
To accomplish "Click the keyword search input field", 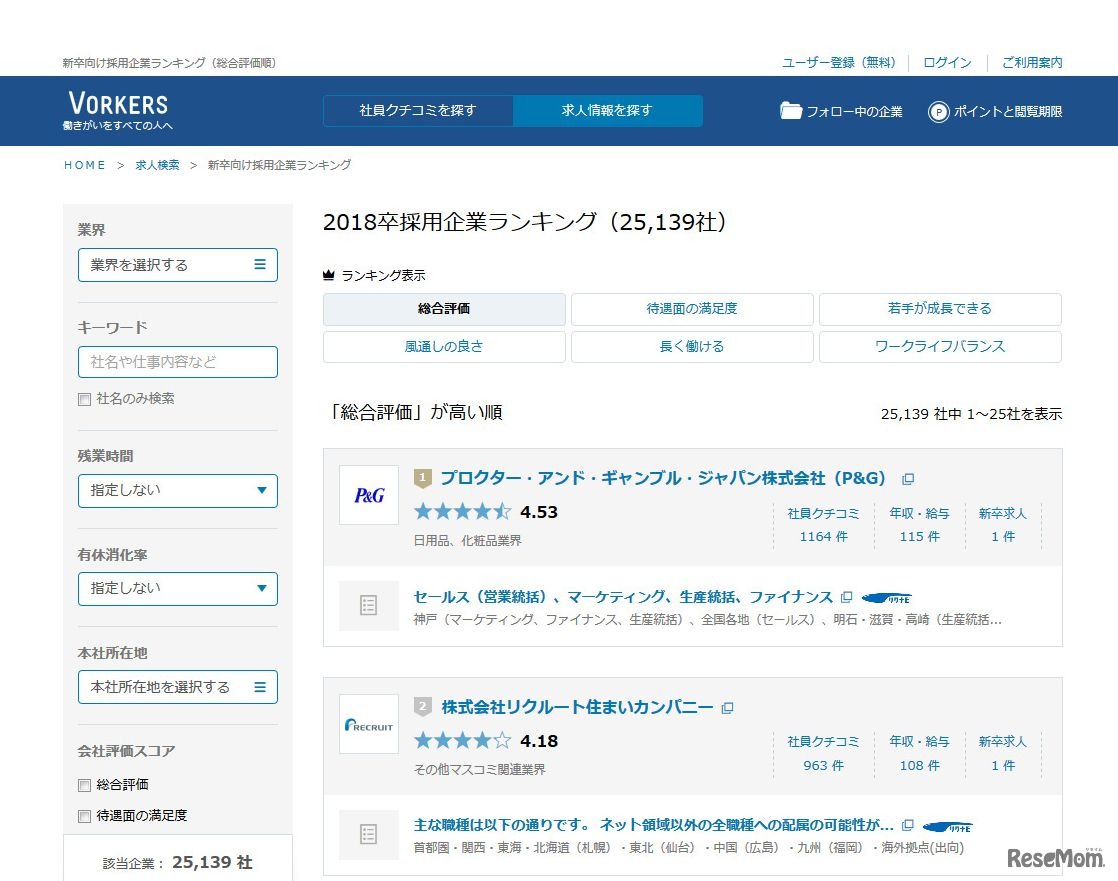I will [177, 362].
